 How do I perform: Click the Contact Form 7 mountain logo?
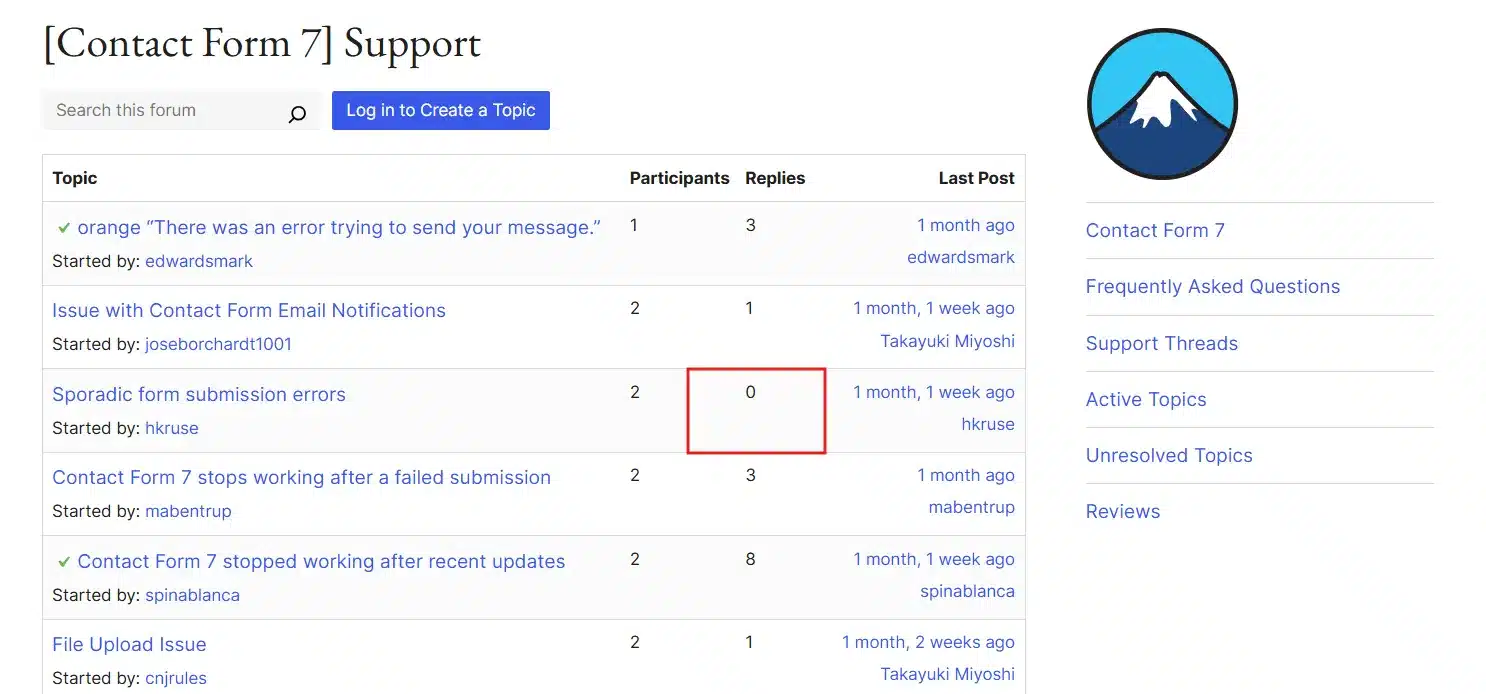[x=1162, y=103]
